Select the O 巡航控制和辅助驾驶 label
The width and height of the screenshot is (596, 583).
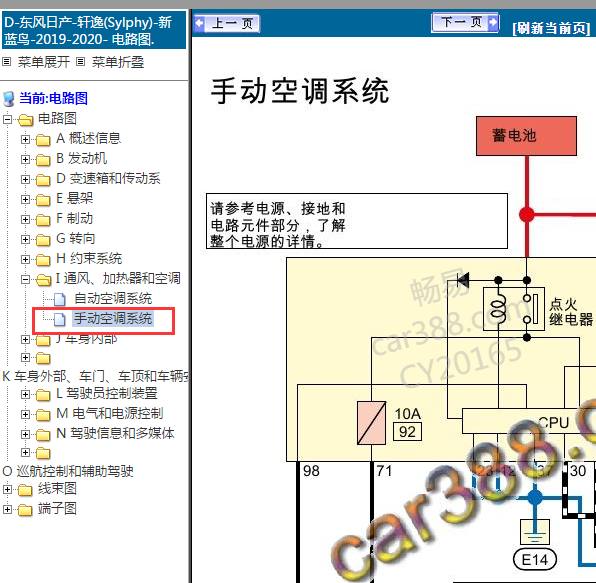(68, 471)
